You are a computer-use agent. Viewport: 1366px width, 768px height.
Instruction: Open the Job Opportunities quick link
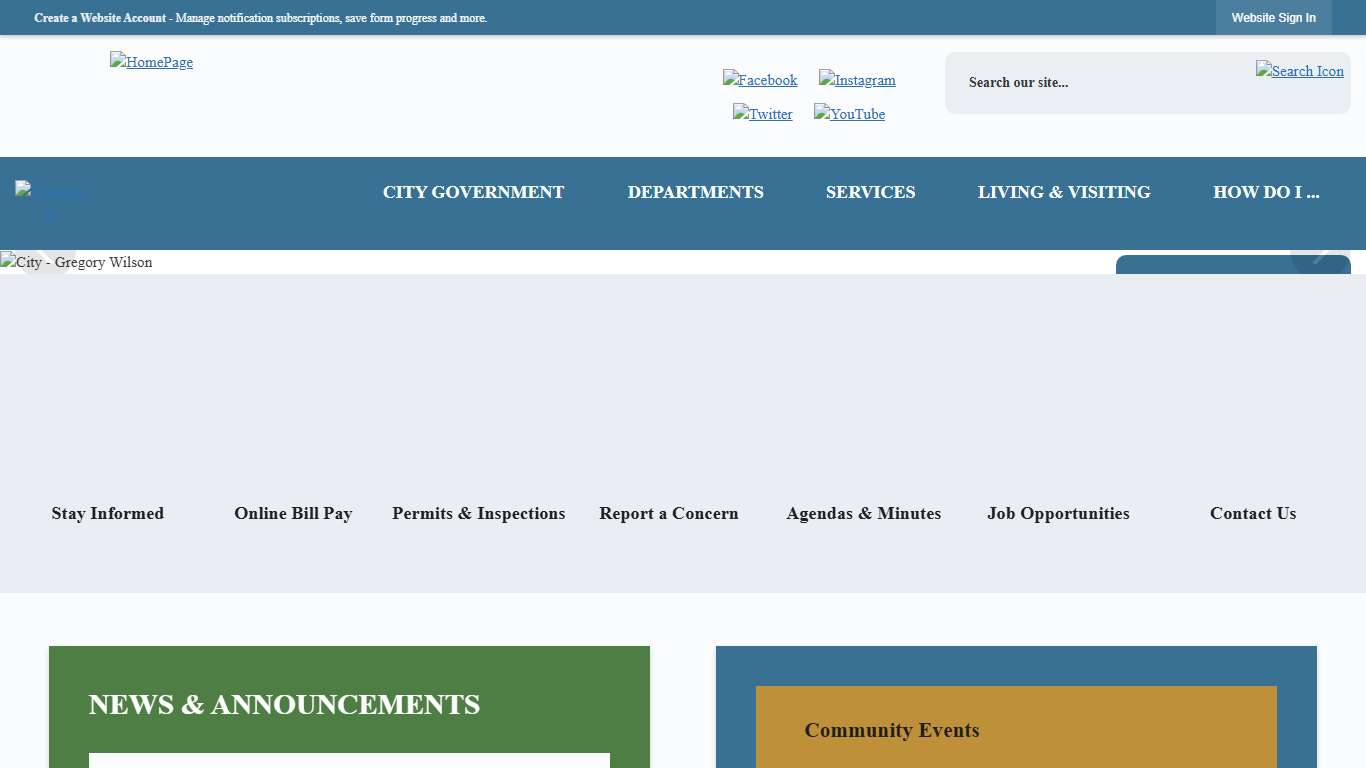click(1058, 513)
